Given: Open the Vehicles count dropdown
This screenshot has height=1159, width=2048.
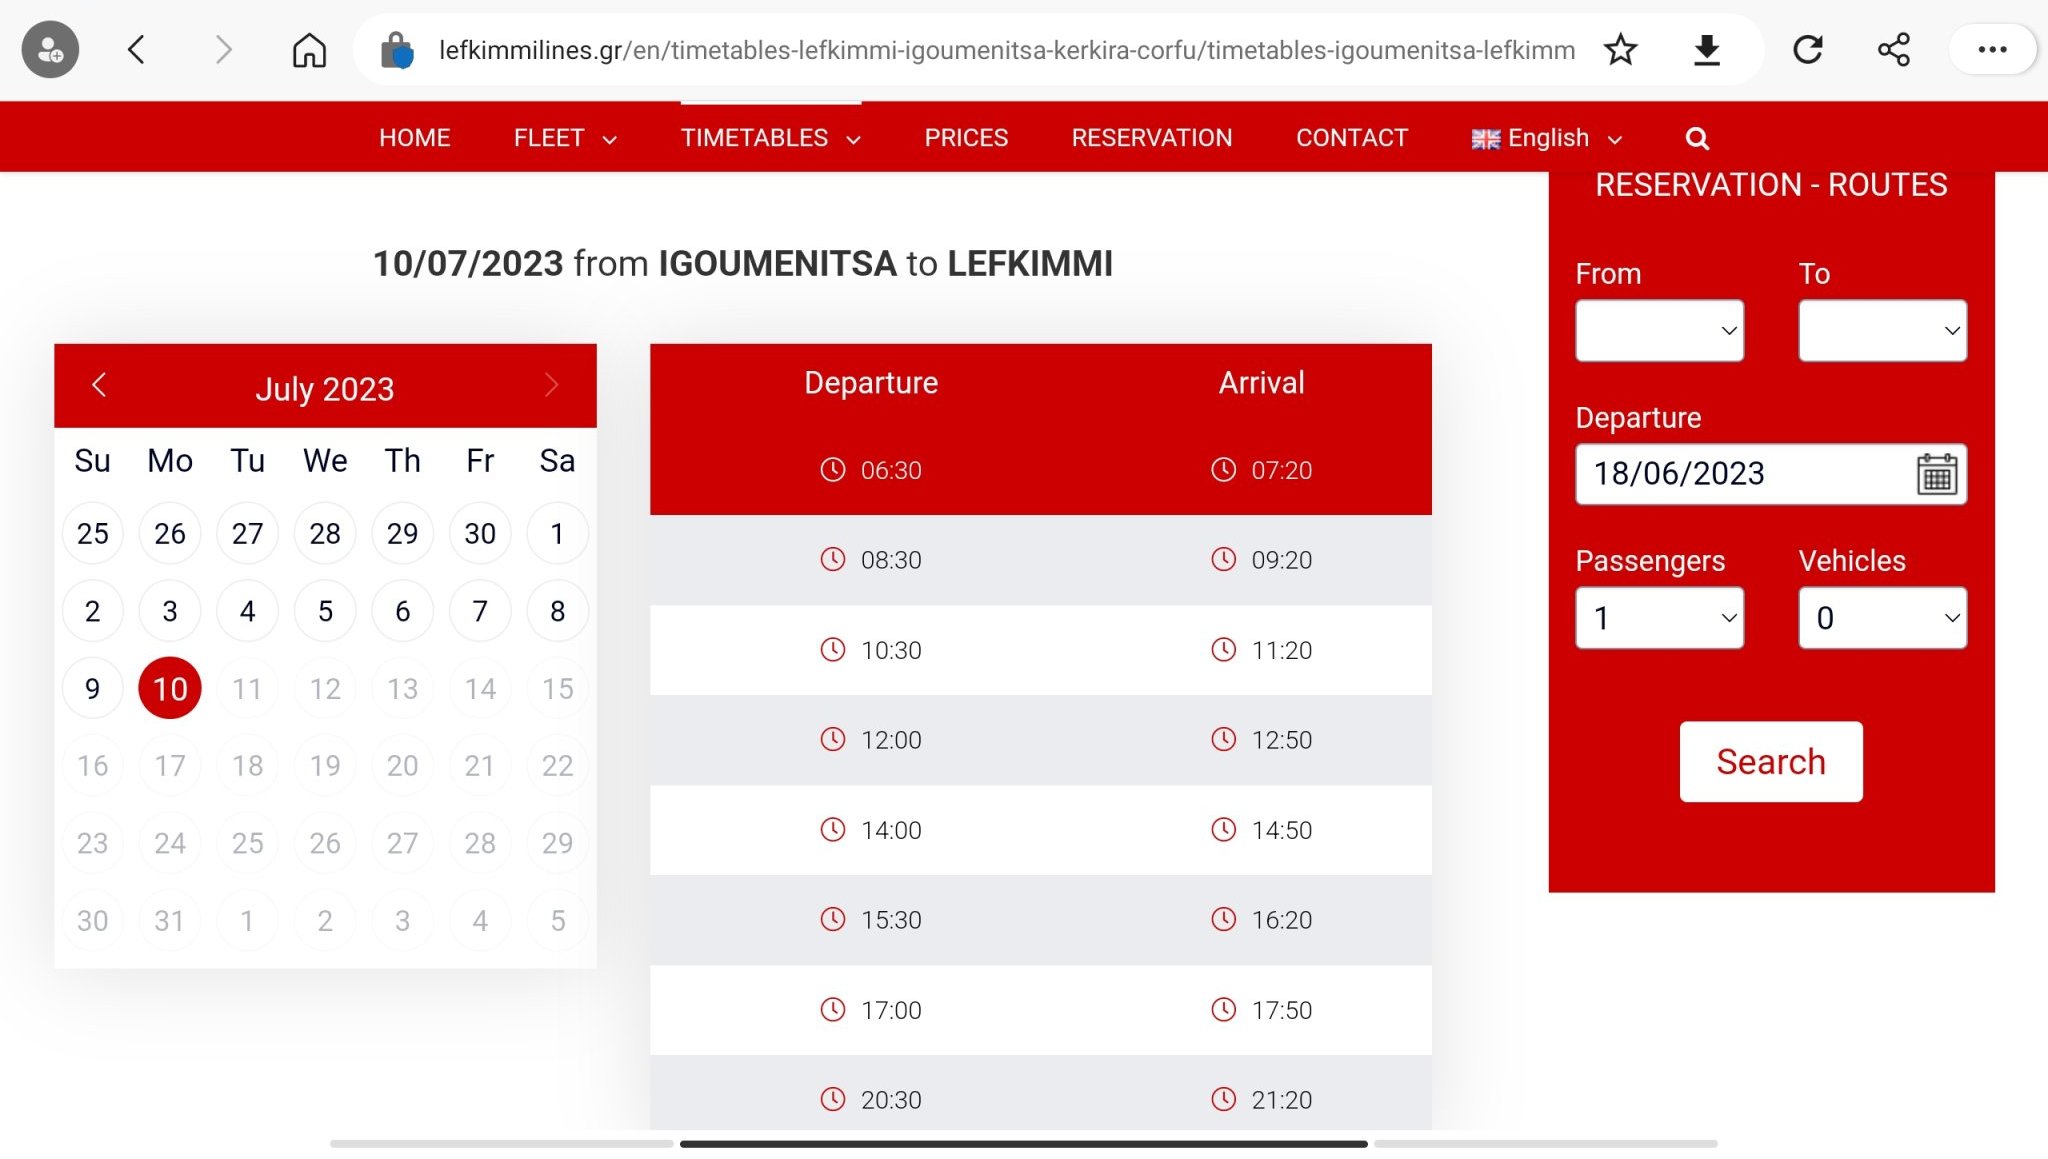Looking at the screenshot, I should point(1882,618).
